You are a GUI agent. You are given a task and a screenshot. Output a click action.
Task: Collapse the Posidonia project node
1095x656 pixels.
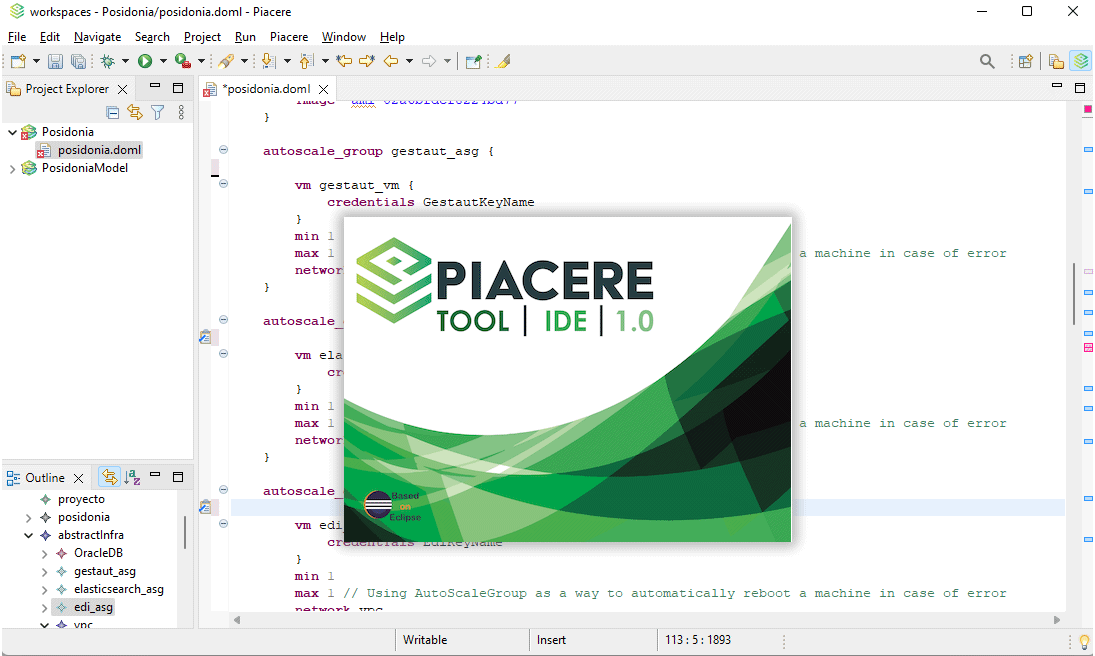[13, 132]
